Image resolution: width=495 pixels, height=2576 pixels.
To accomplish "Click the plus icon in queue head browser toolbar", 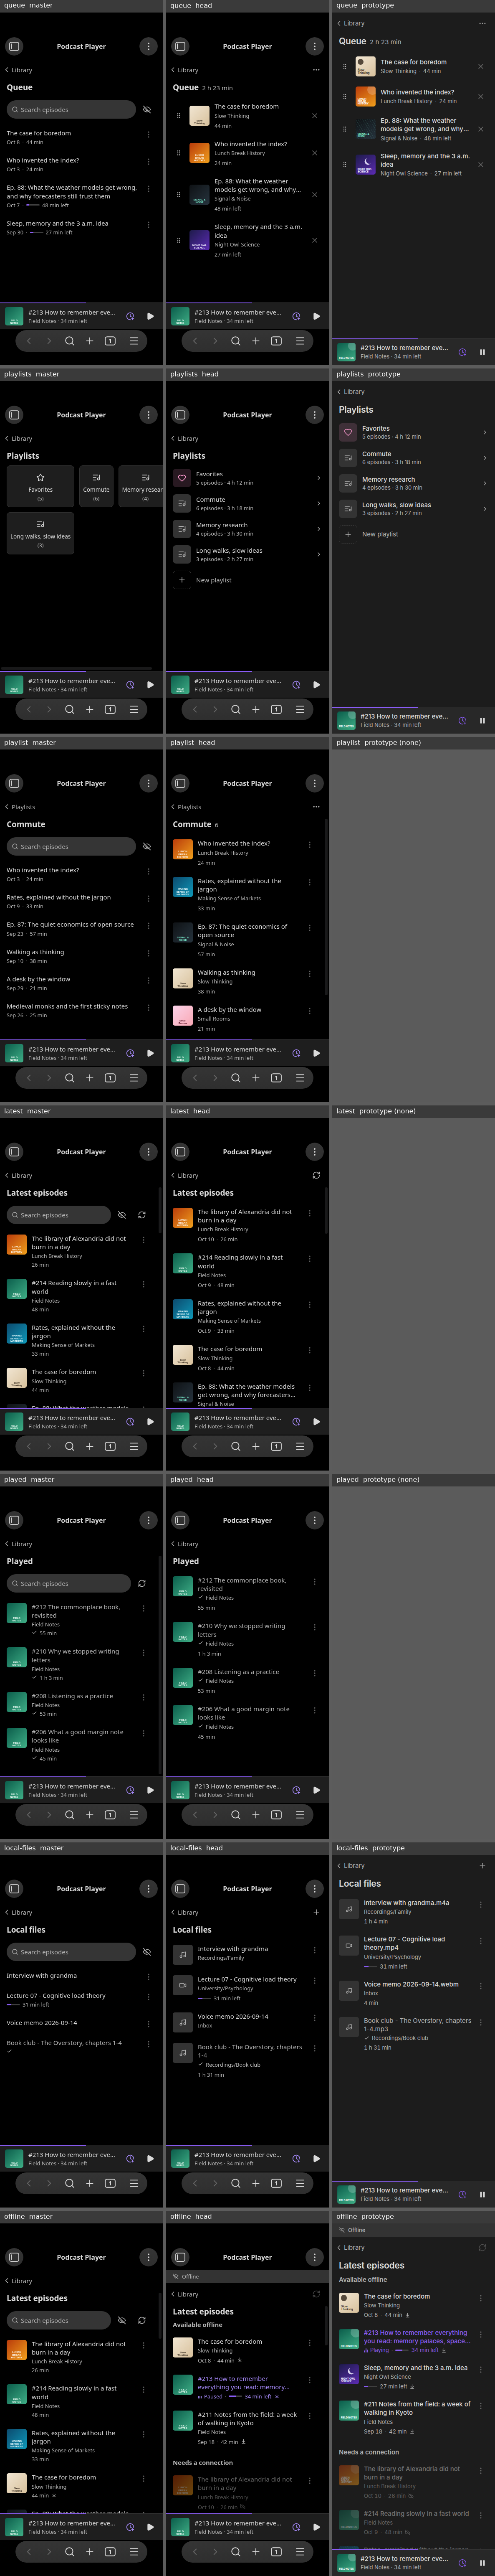I will 255,341.
